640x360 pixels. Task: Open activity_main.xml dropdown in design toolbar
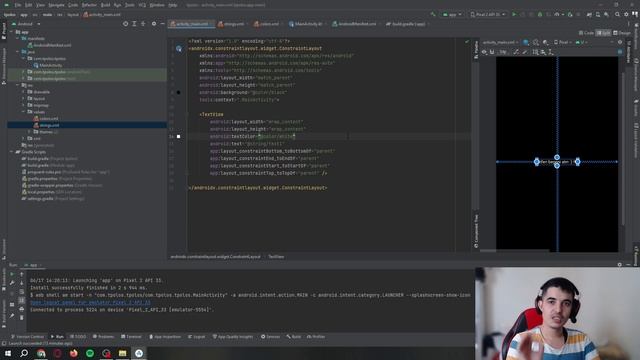pos(500,42)
